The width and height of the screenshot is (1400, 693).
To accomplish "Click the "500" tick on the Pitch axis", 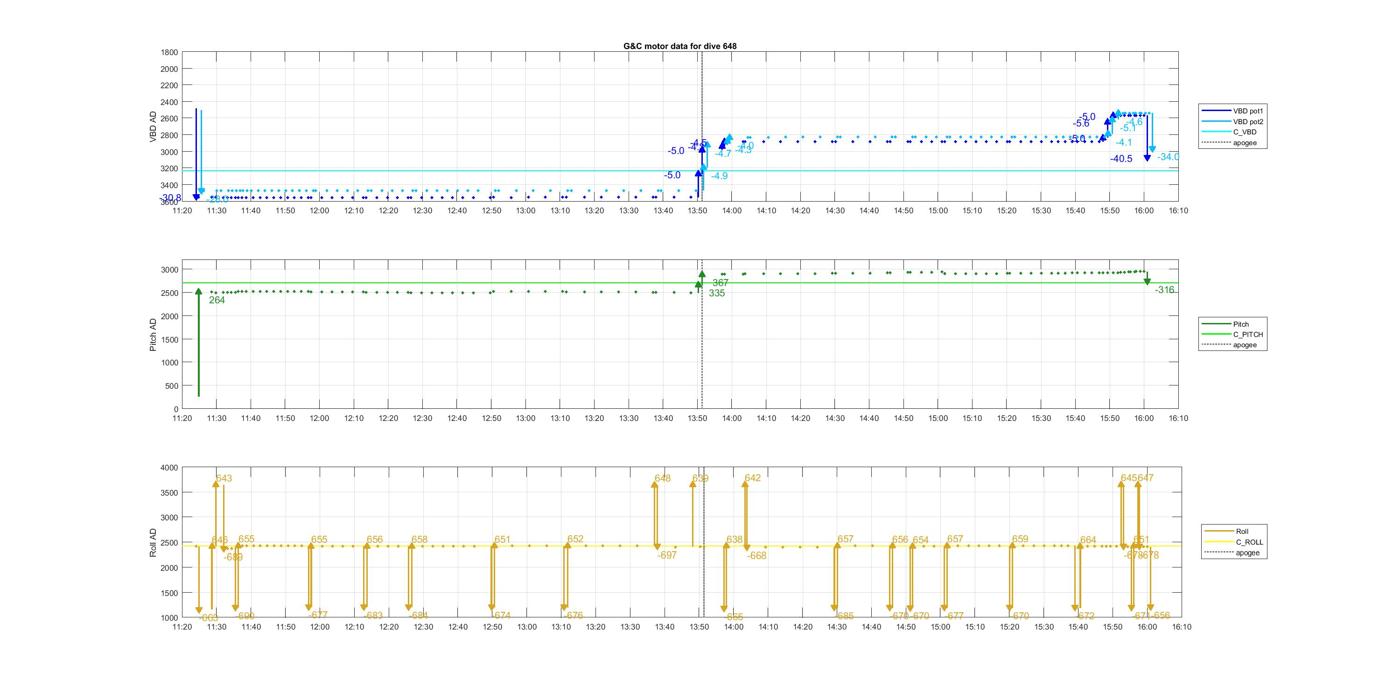I will 172,386.
